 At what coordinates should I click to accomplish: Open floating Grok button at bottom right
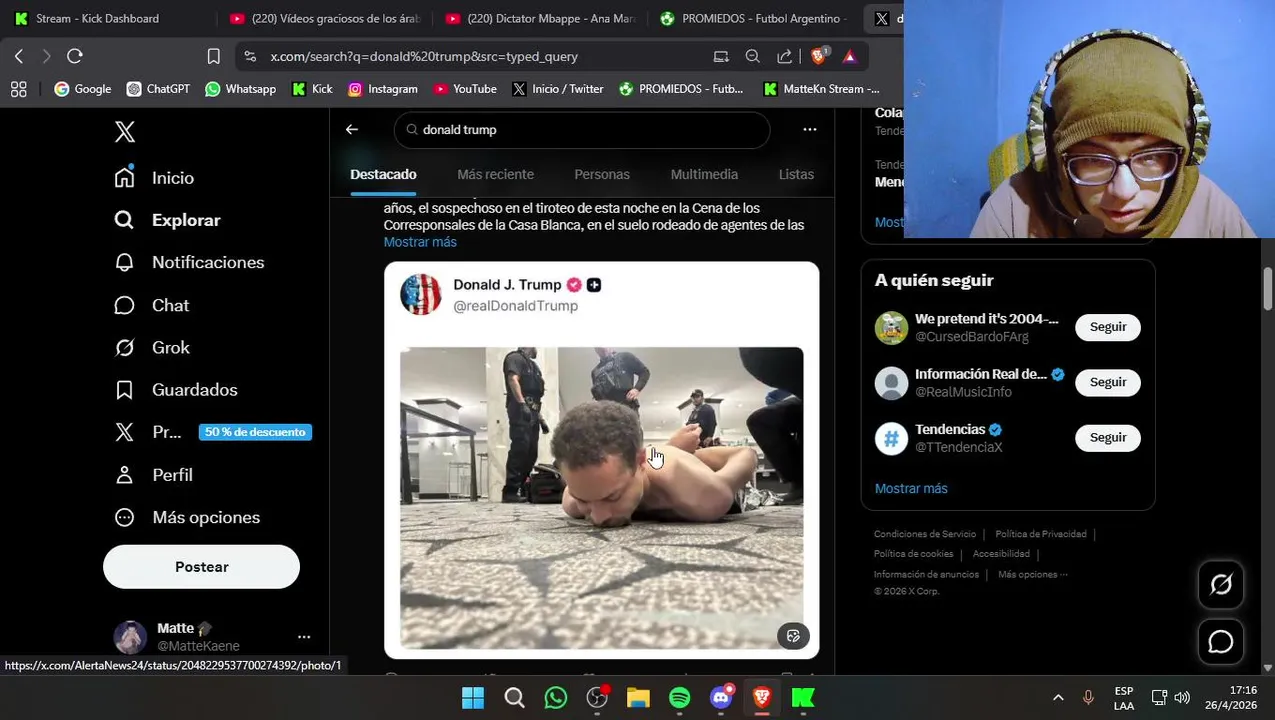(x=1221, y=585)
